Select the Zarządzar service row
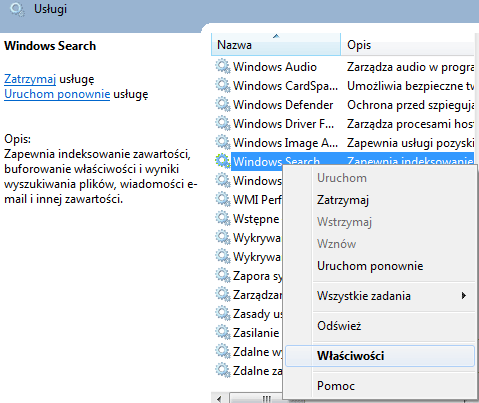 click(257, 295)
